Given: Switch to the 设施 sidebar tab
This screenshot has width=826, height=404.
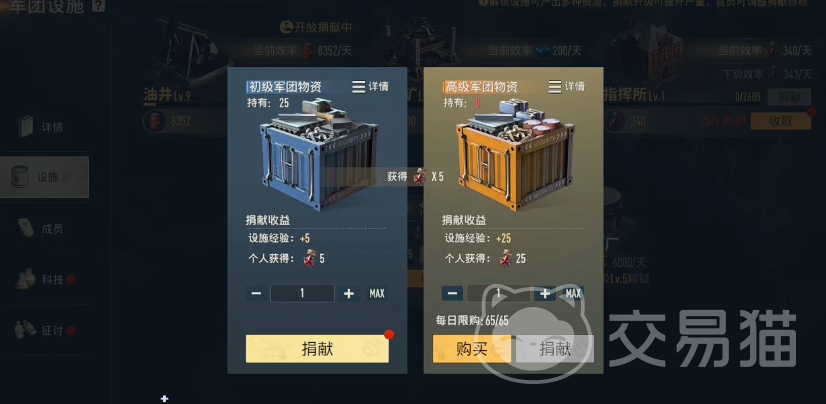Looking at the screenshot, I should click(44, 177).
